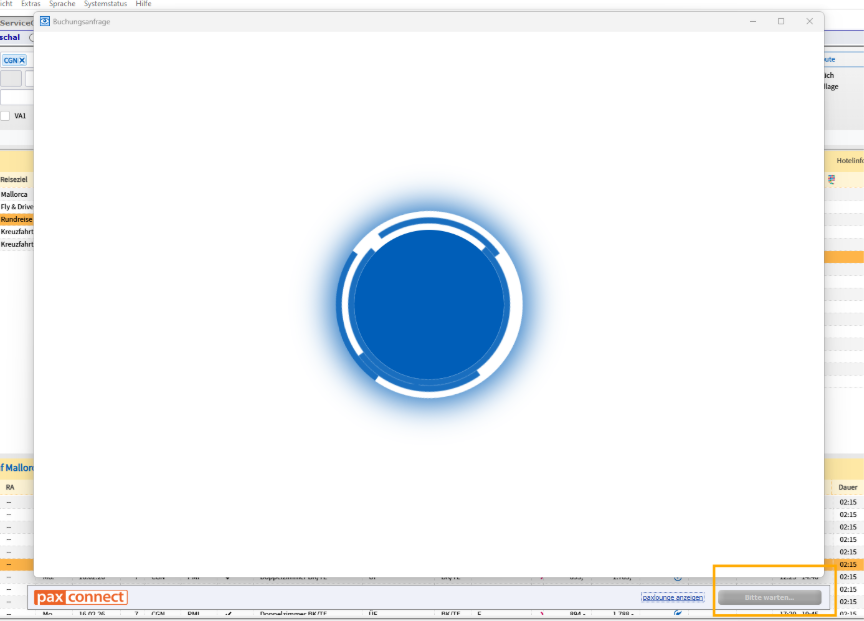Open the Systemstatus menu
This screenshot has width=864, height=621.
click(104, 3)
